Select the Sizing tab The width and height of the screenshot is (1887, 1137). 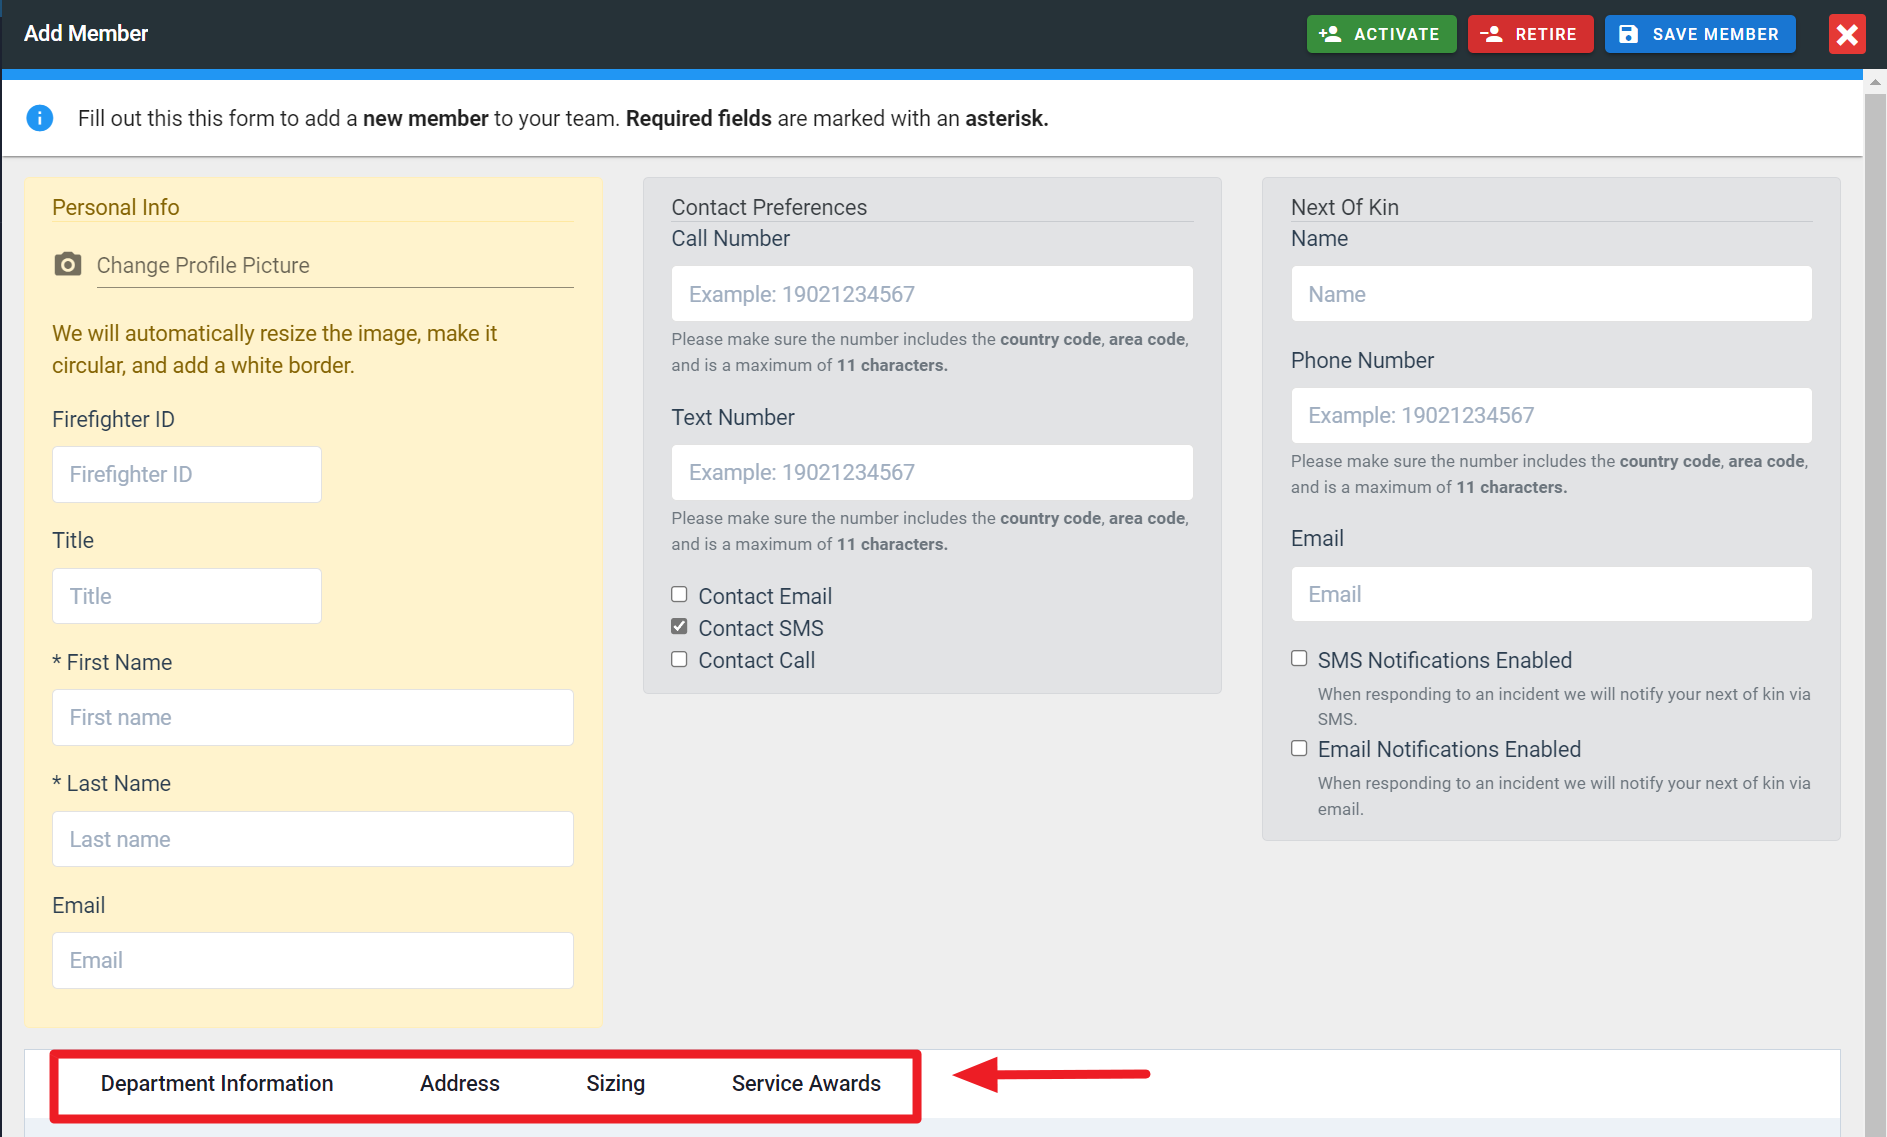point(615,1084)
